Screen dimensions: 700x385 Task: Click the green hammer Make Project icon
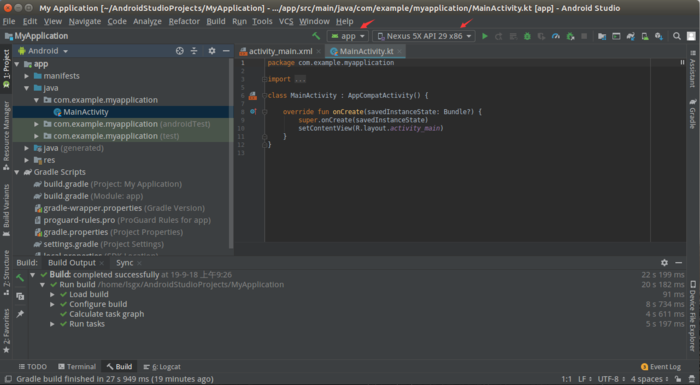click(316, 36)
